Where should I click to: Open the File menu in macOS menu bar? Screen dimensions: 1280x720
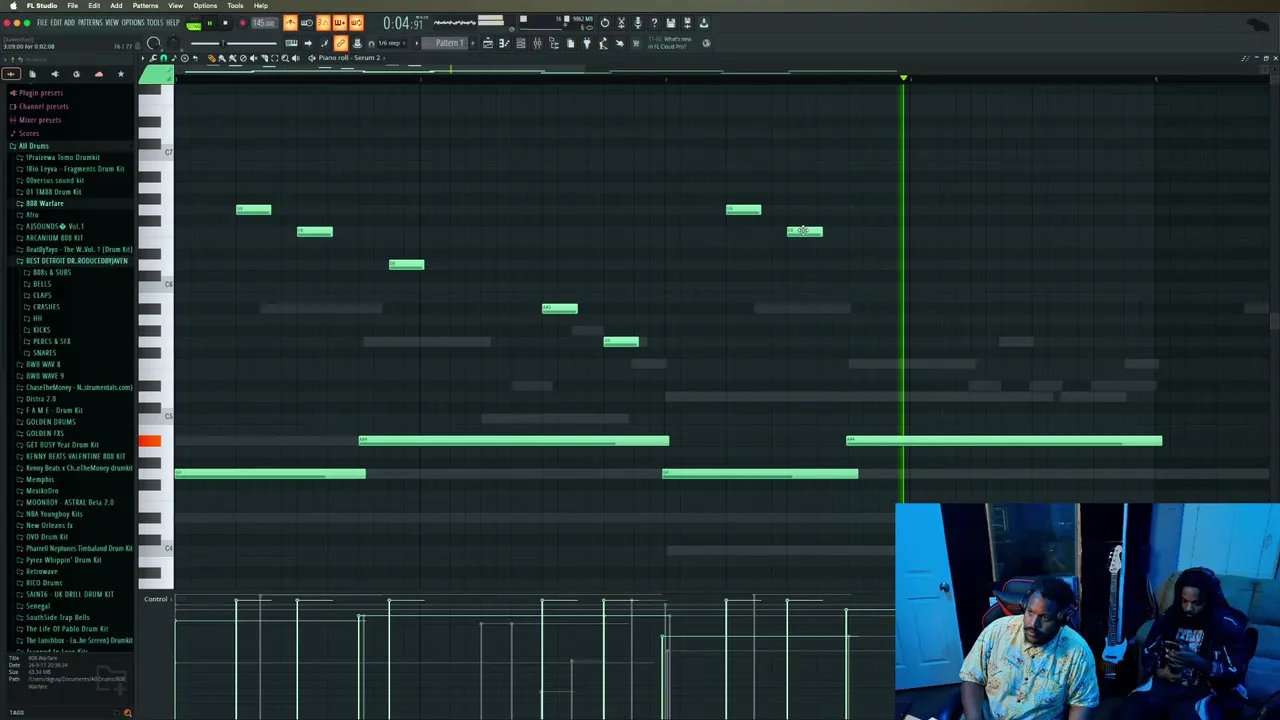click(73, 5)
